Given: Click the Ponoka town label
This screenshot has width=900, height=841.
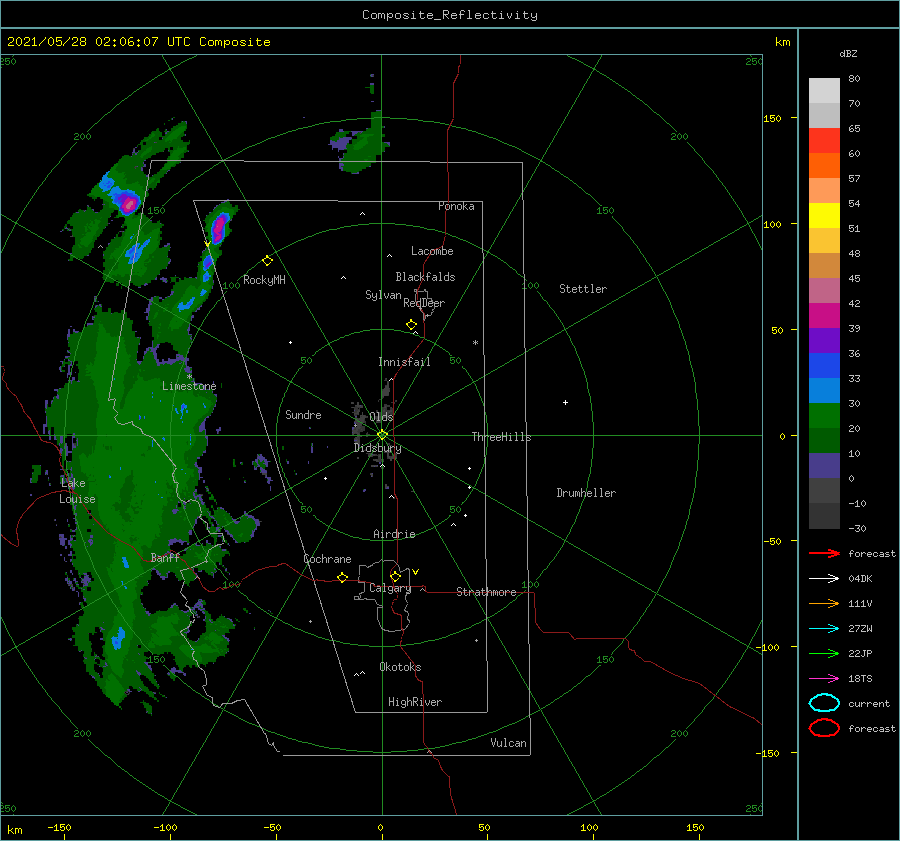Looking at the screenshot, I should (x=456, y=206).
